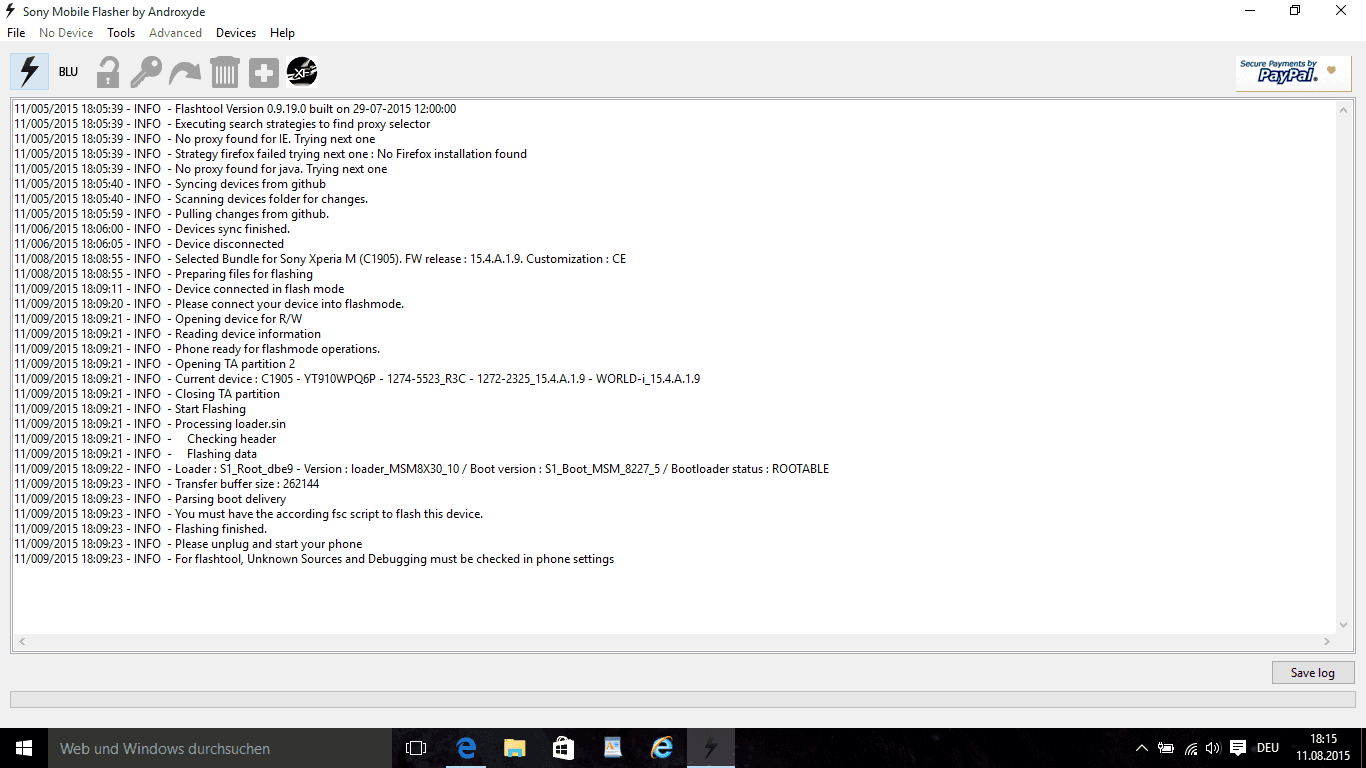Click the Flashtool lightning taskbar icon
This screenshot has height=768, width=1366.
tap(711, 748)
